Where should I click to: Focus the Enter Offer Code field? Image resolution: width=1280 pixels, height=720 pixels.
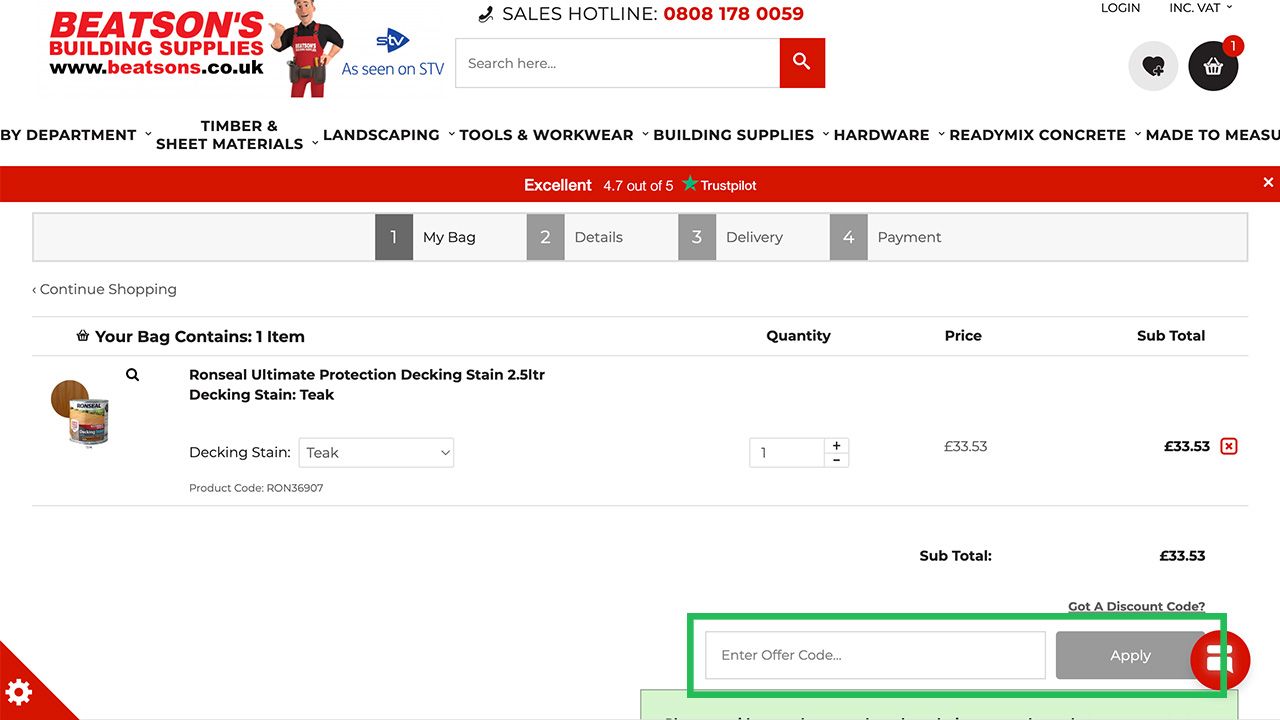[x=875, y=655]
